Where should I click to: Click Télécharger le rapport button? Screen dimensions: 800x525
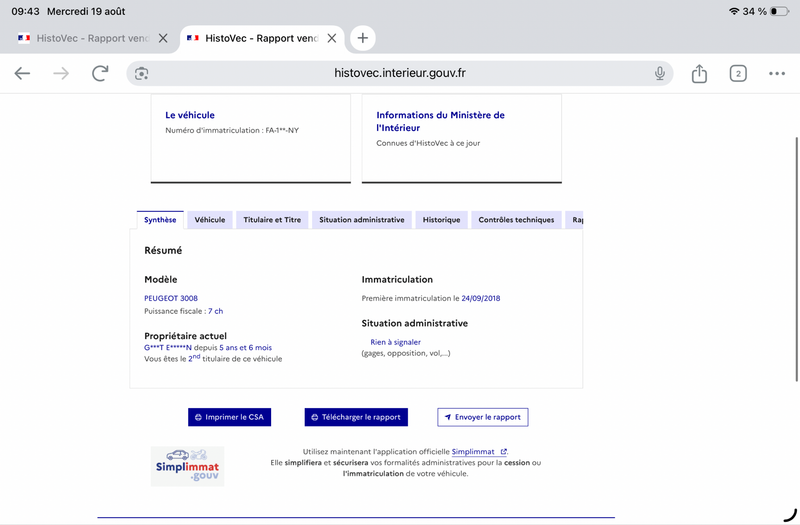click(356, 417)
